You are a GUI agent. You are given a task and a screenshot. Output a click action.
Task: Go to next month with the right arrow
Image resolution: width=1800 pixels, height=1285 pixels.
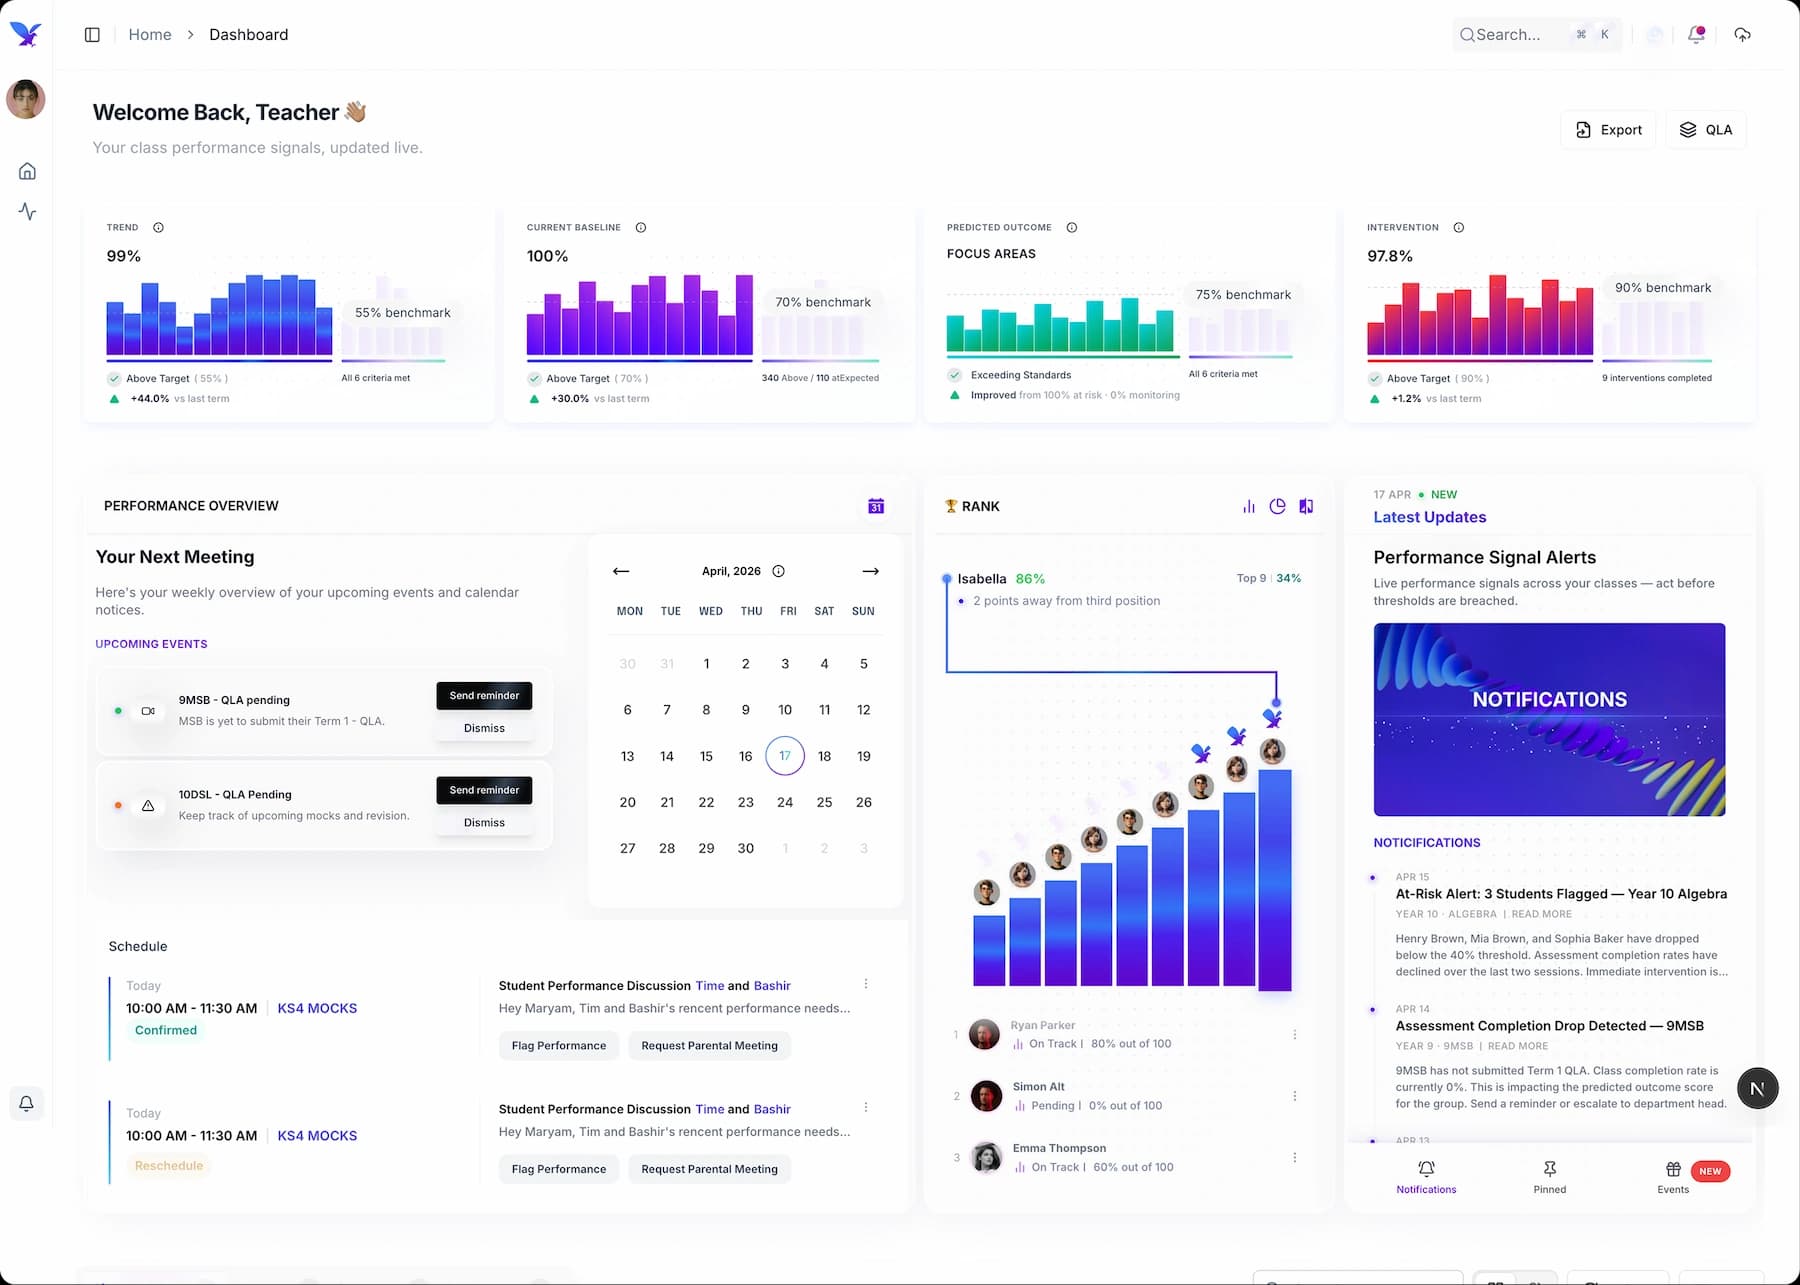(869, 571)
